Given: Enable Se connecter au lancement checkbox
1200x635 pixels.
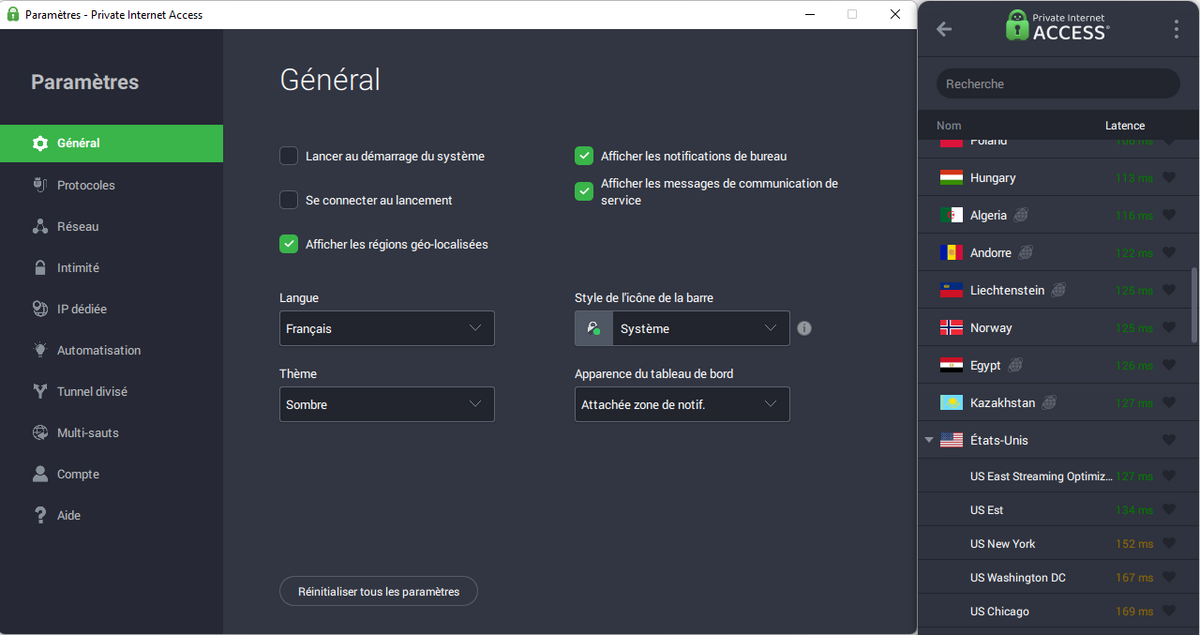Looking at the screenshot, I should [289, 200].
